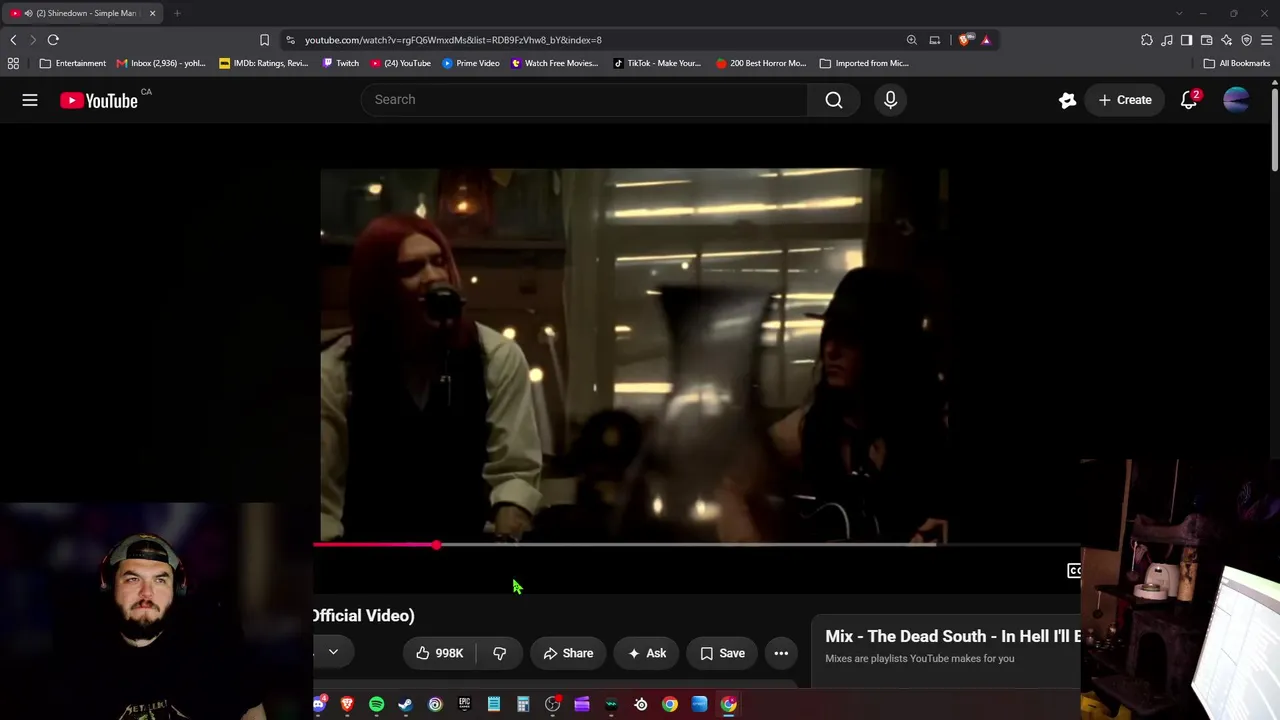
Task: Switch to the Shinedown - Simple Man tab
Action: [84, 13]
